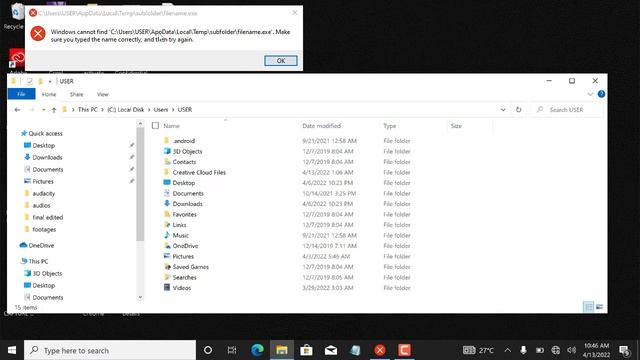
Task: Click navigation pane scroll down arrow
Action: click(x=140, y=297)
